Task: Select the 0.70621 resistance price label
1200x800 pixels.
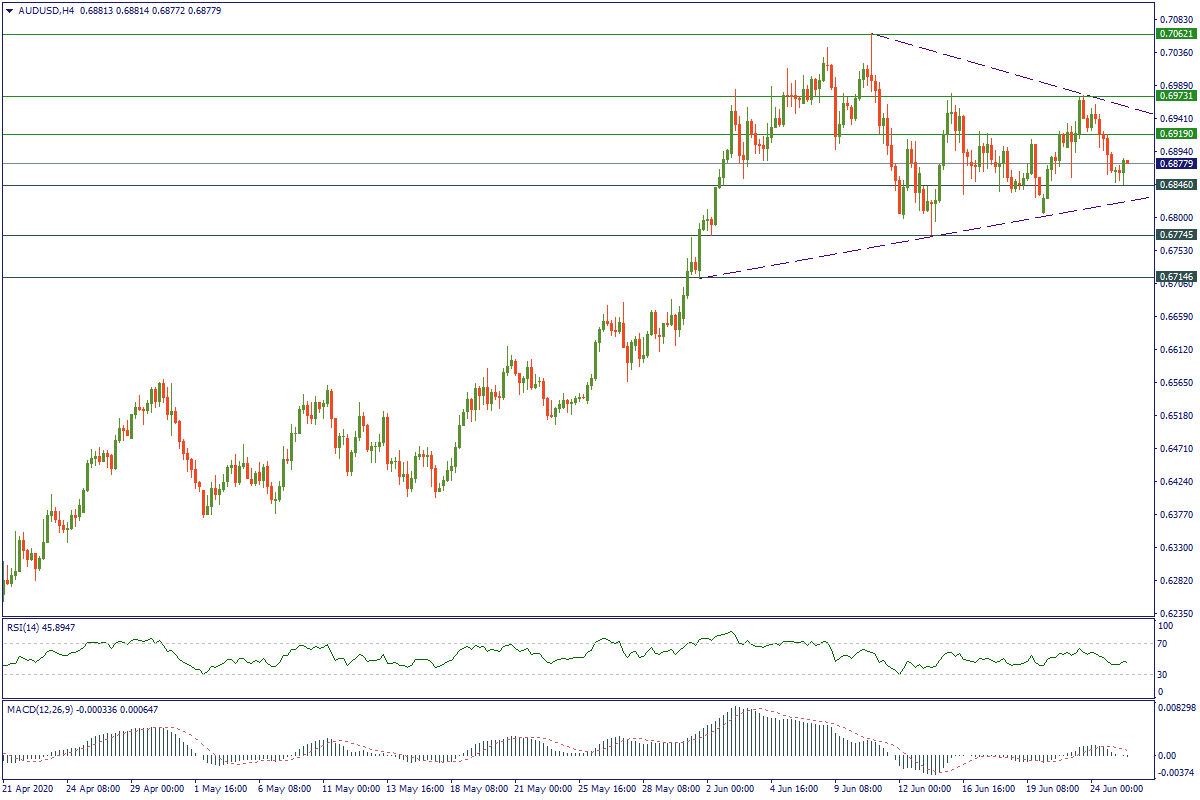Action: [x=1176, y=33]
